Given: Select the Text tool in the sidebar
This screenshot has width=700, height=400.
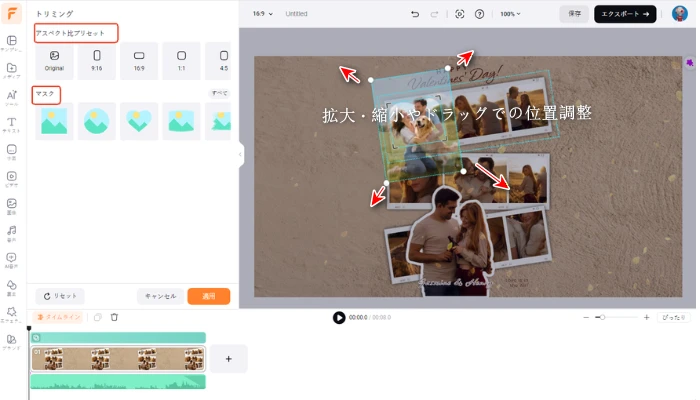Looking at the screenshot, I should click(12, 124).
